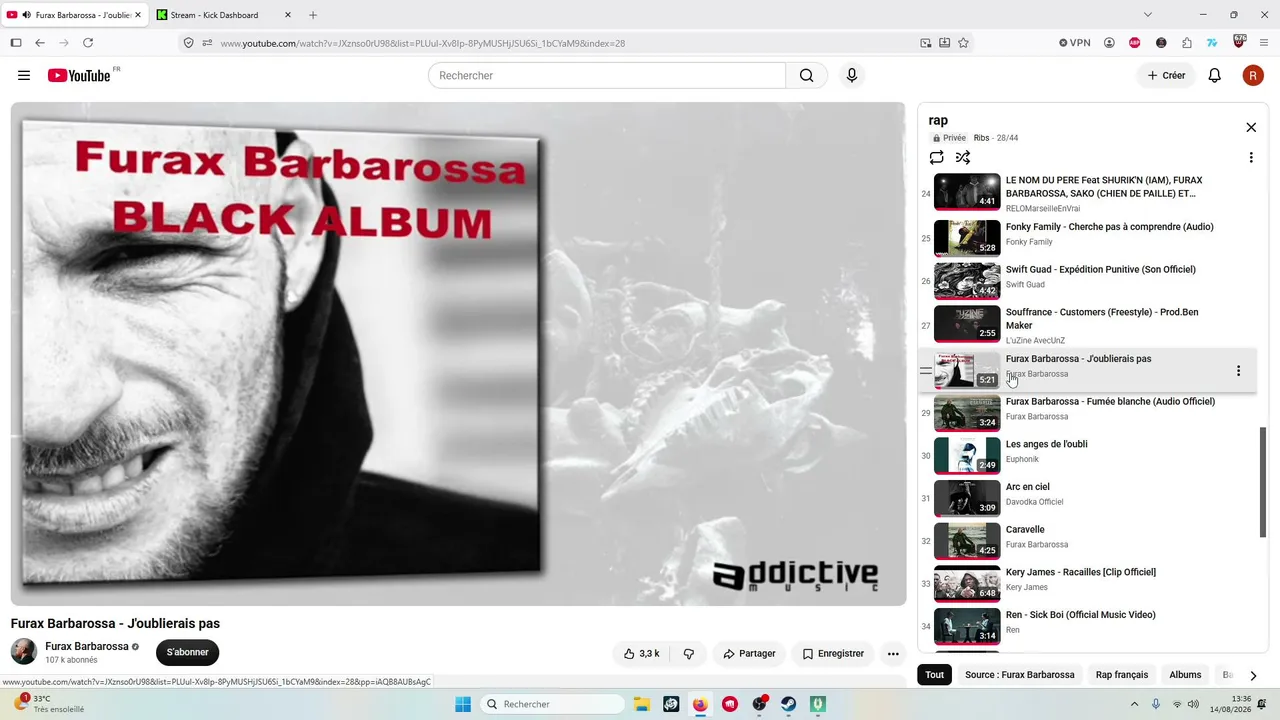The image size is (1280, 720).
Task: Open a new browser tab
Action: [x=313, y=15]
